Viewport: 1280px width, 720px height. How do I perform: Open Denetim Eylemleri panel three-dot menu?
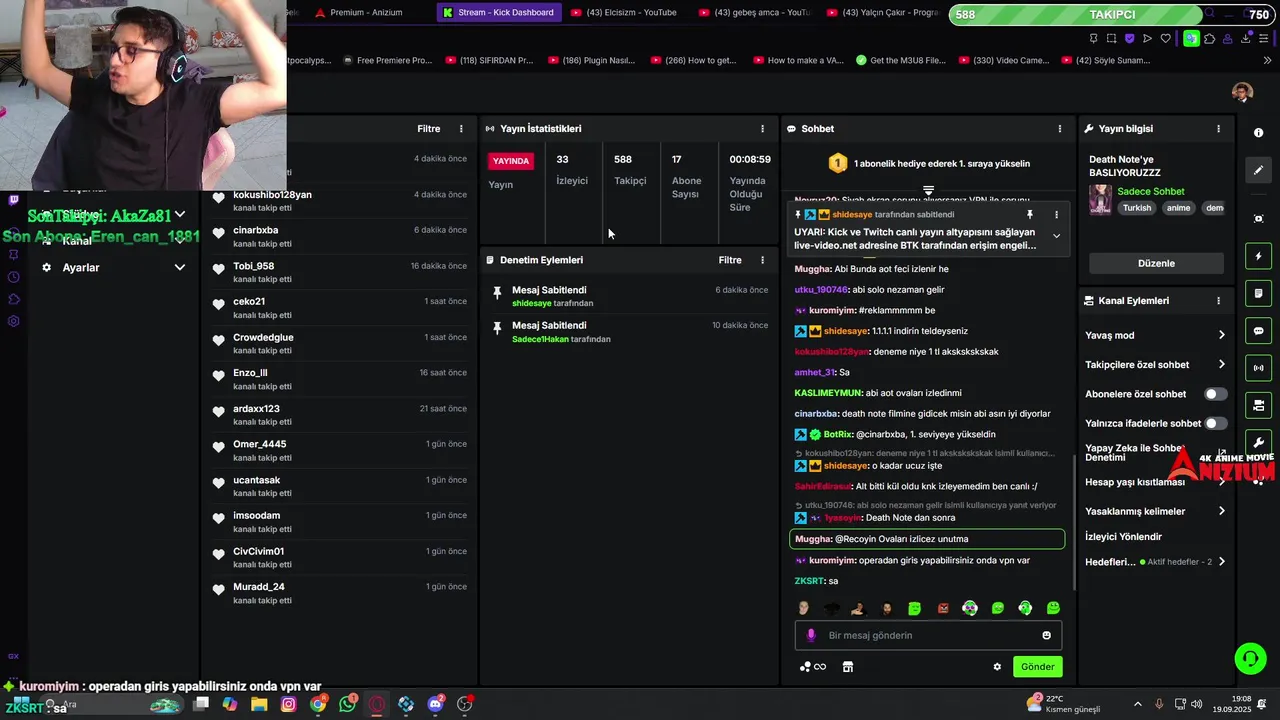(x=762, y=260)
